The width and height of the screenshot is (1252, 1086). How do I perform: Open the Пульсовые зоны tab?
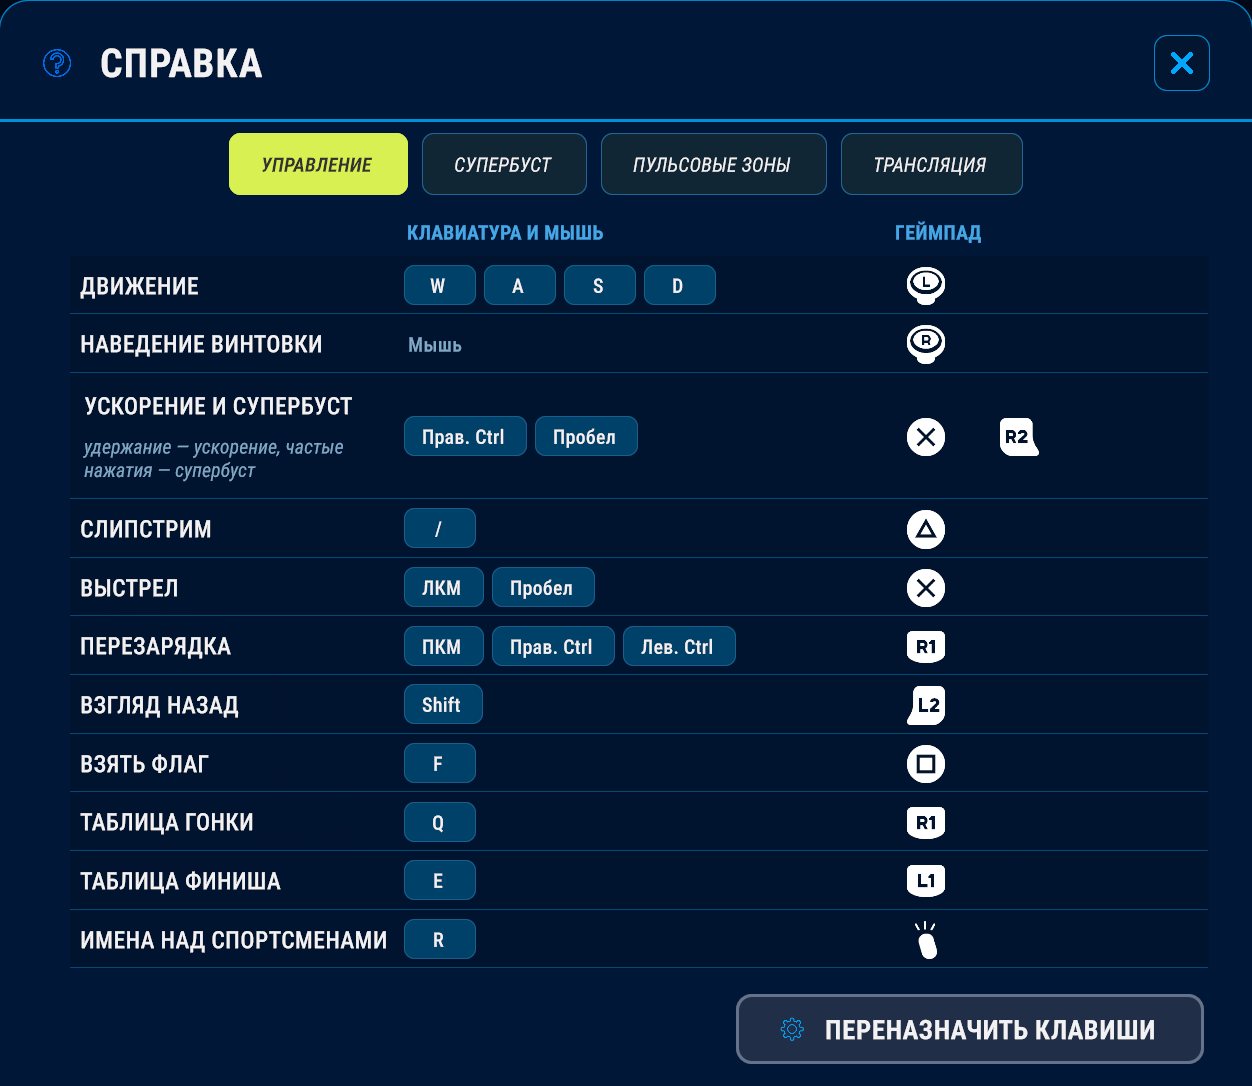[x=713, y=164]
